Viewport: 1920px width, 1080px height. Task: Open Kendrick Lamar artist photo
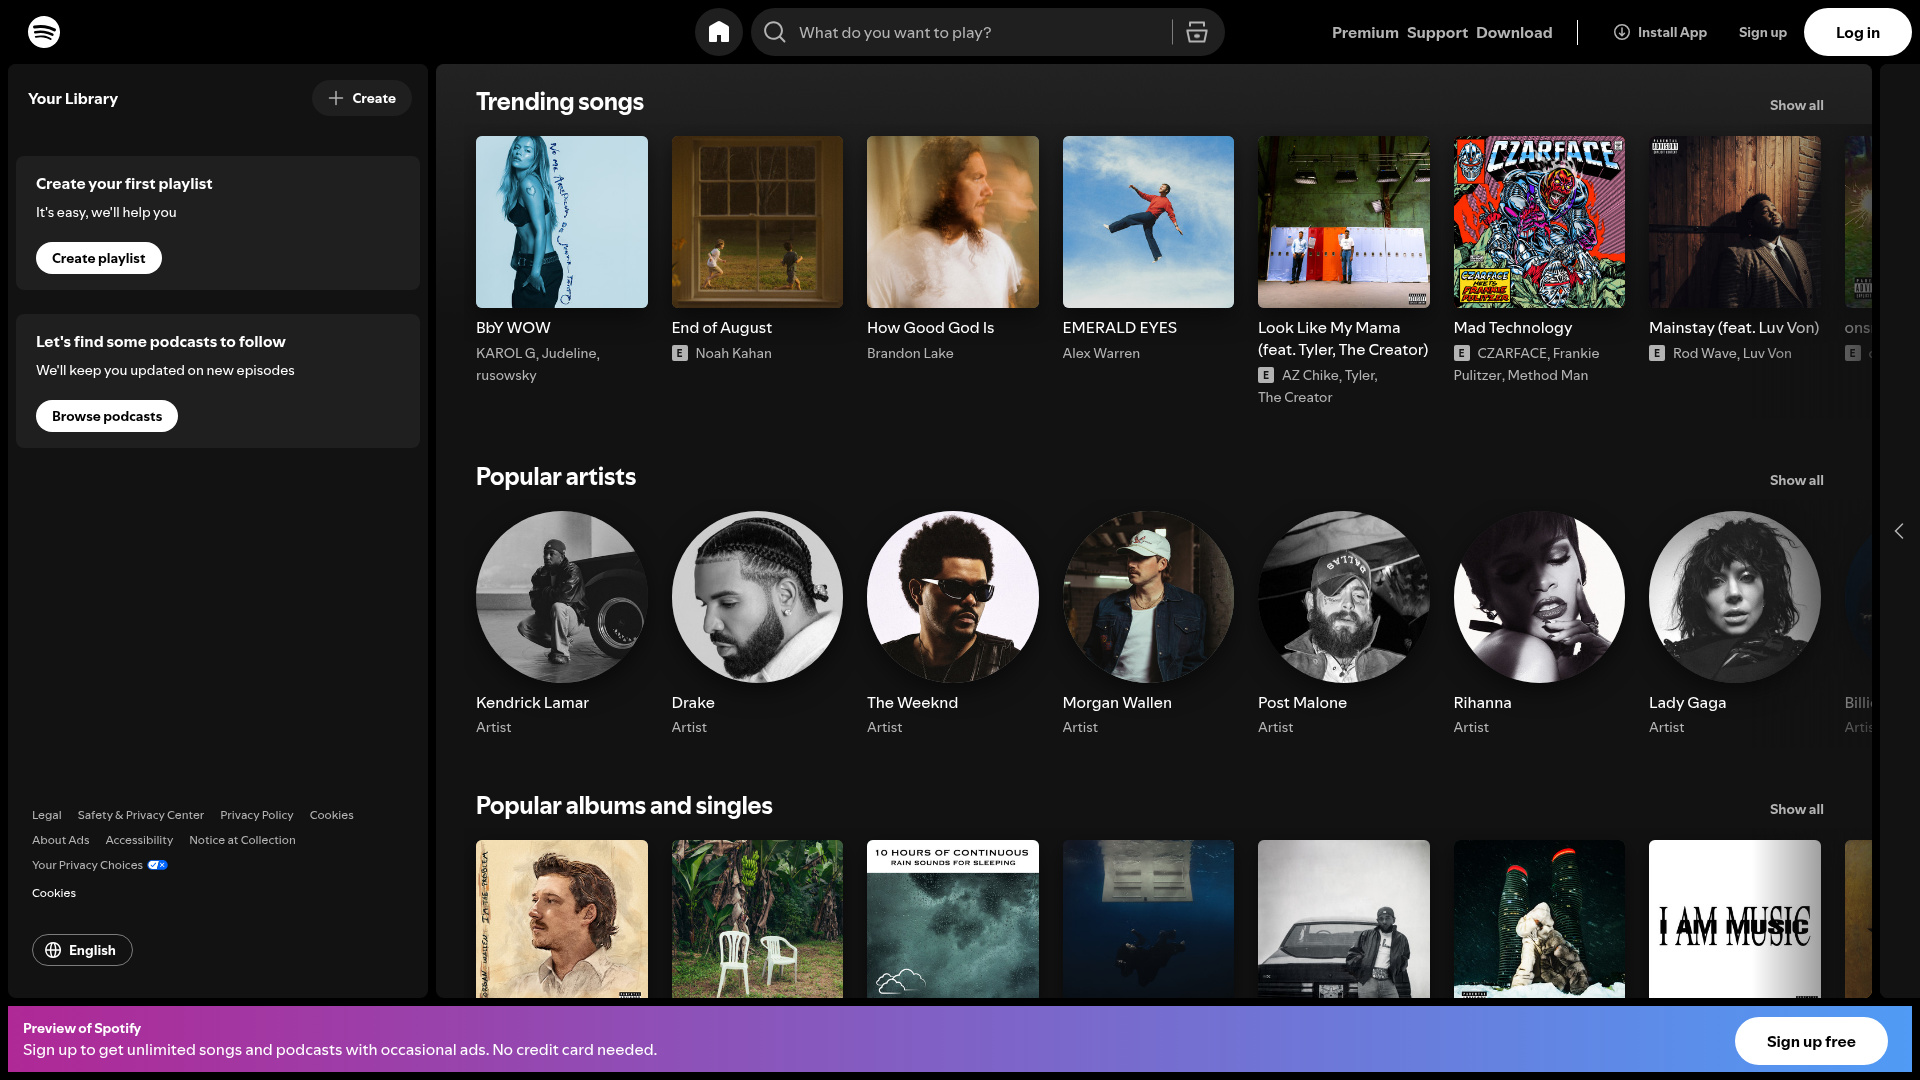coord(562,597)
